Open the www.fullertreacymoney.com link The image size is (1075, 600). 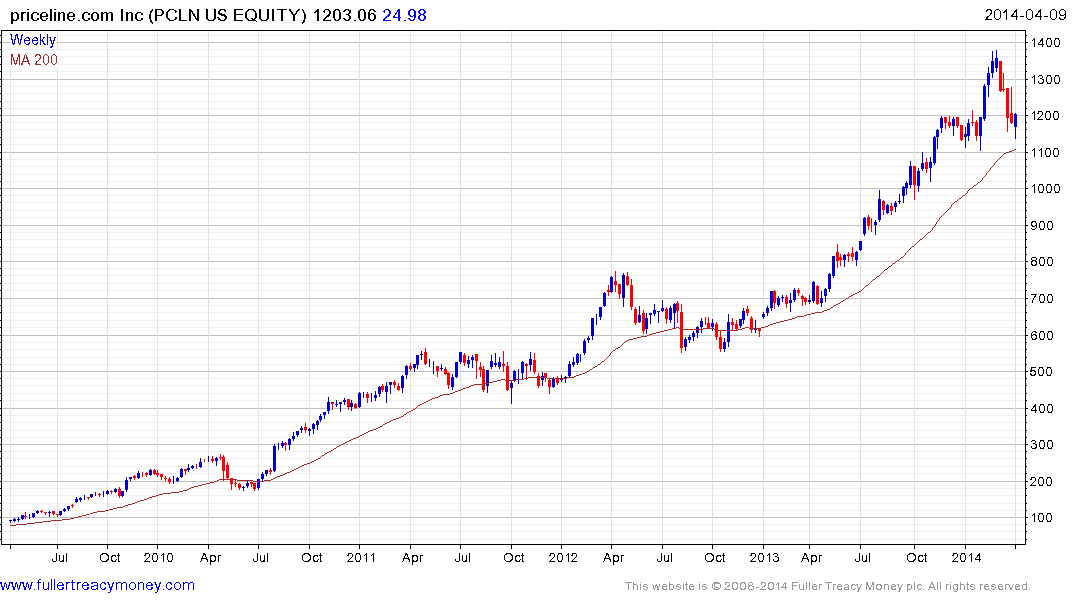click(97, 585)
